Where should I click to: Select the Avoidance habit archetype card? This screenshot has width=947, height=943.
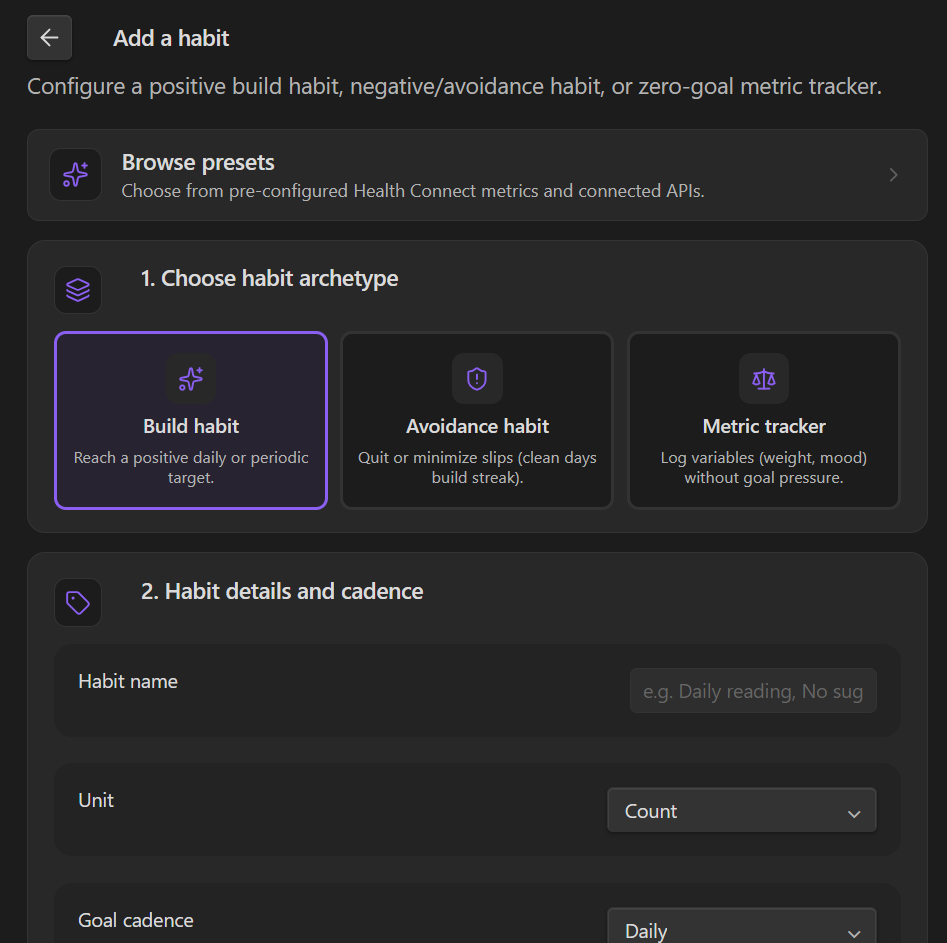(477, 420)
